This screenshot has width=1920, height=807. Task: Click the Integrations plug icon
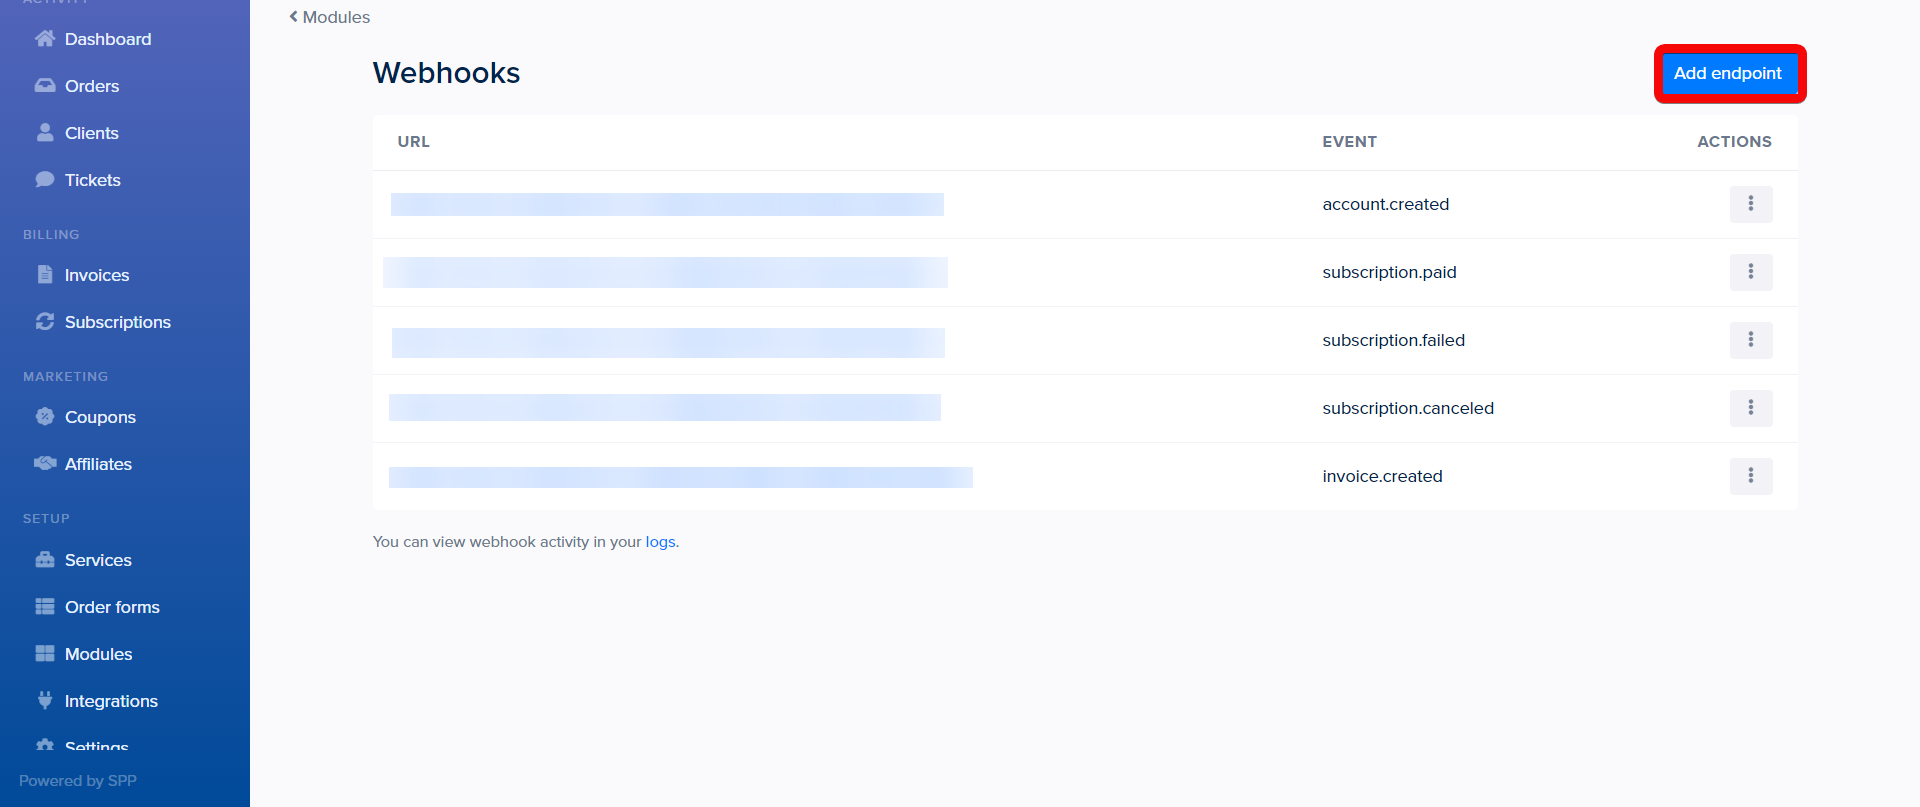45,700
